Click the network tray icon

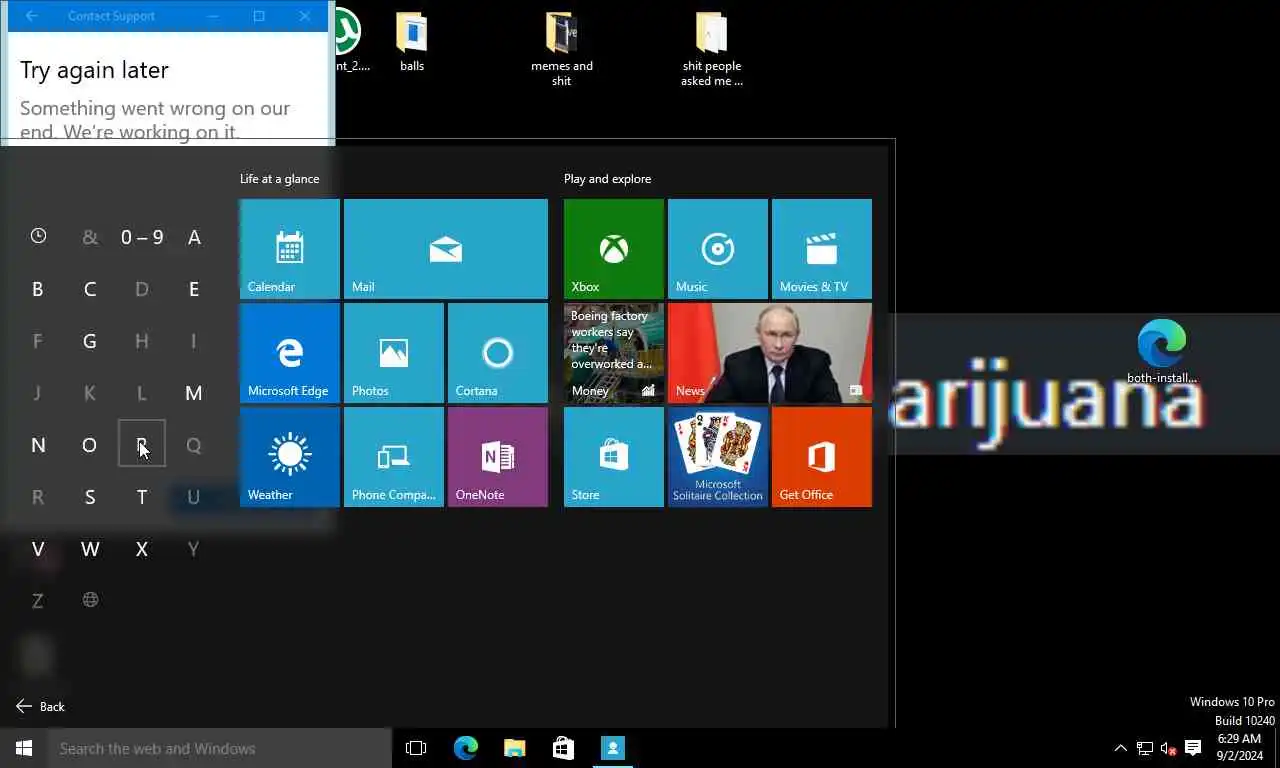(x=1145, y=748)
